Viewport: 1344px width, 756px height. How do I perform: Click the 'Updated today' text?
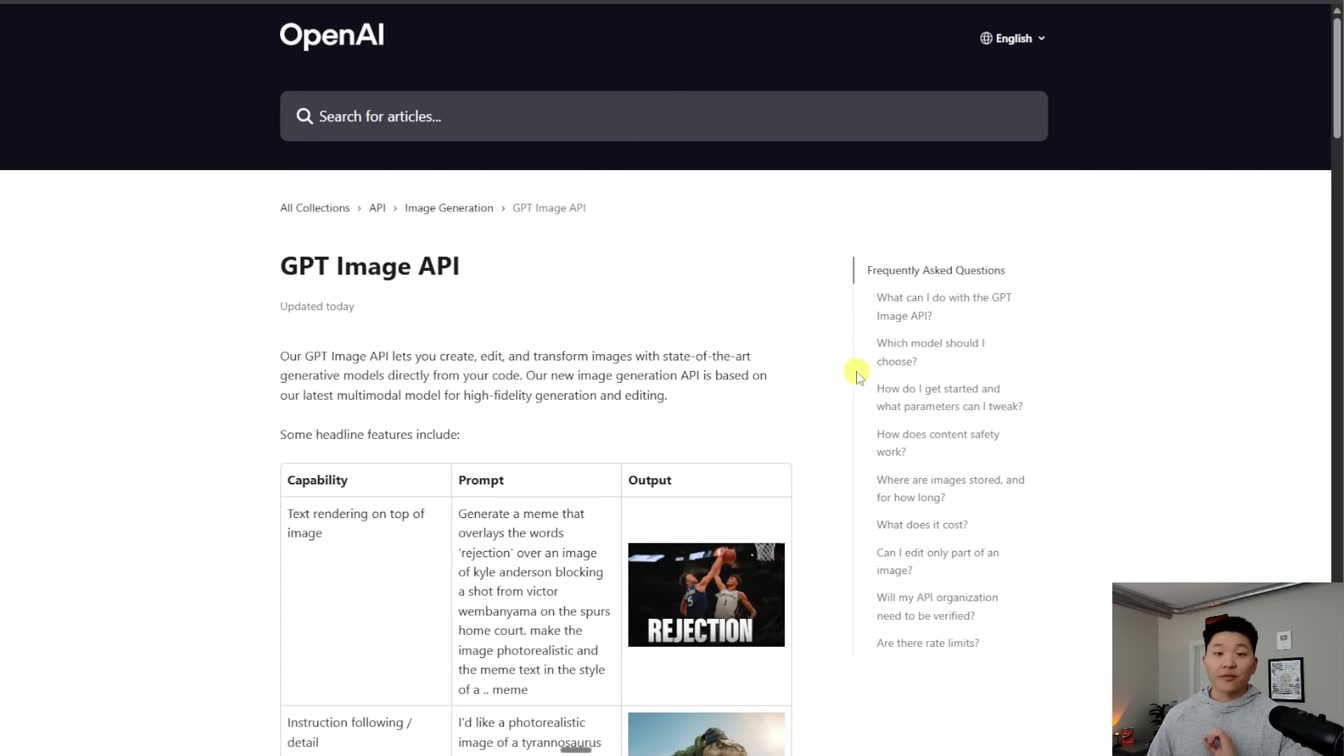click(x=317, y=306)
